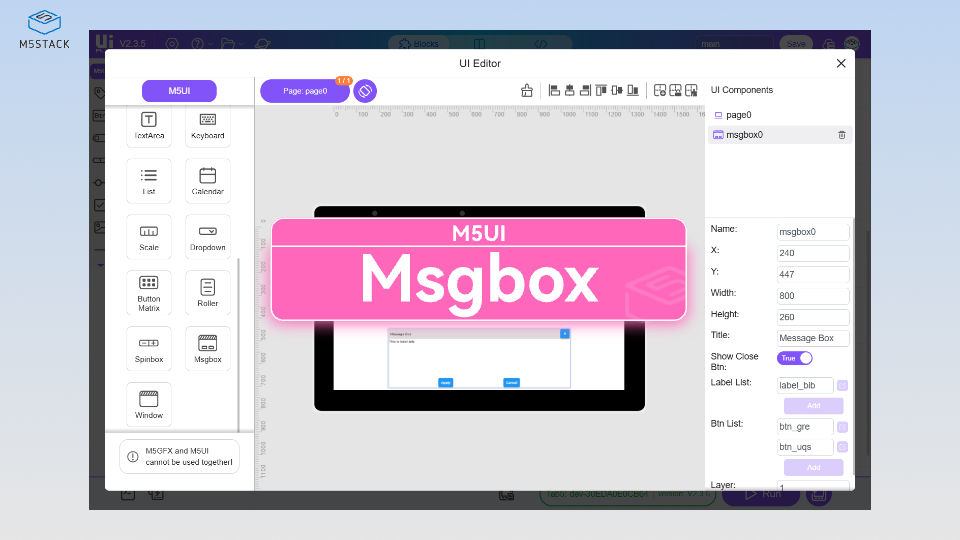Screen dimensions: 960x540
Task: Click Add under Btn List
Action: [x=813, y=467]
